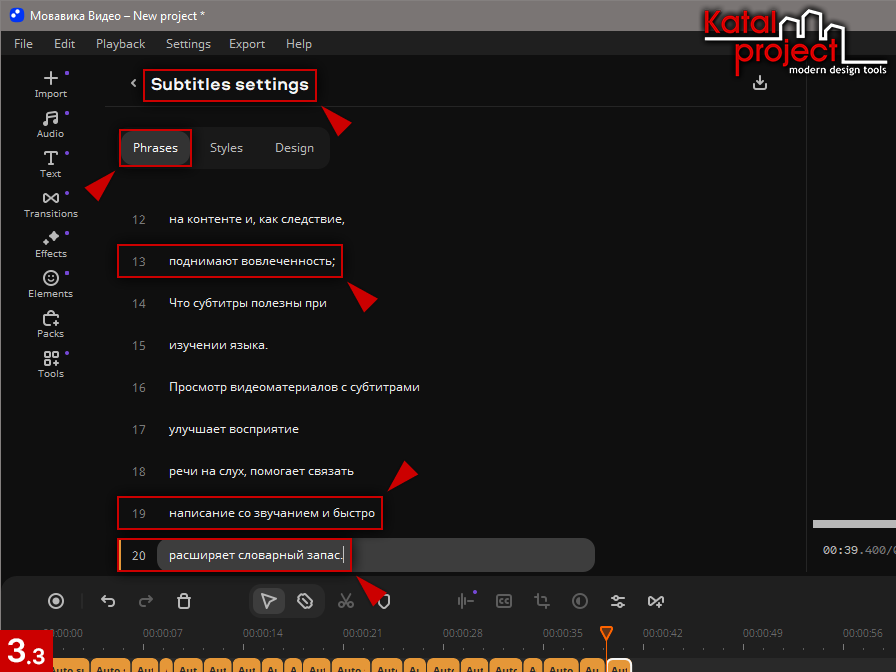
Task: Open the Transitions panel
Action: [51, 204]
